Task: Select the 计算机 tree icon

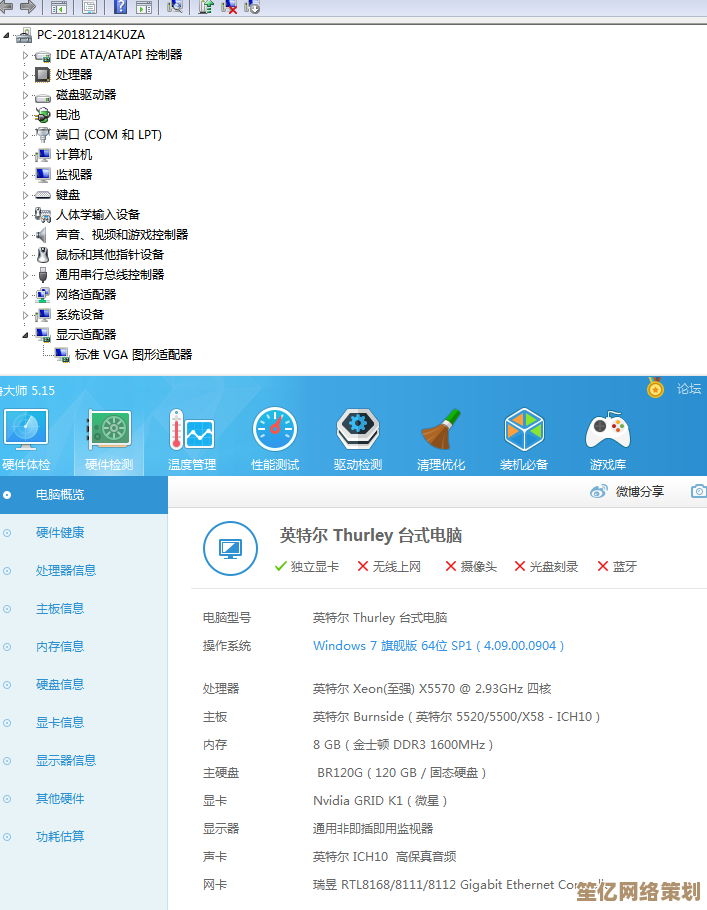Action: tap(42, 155)
